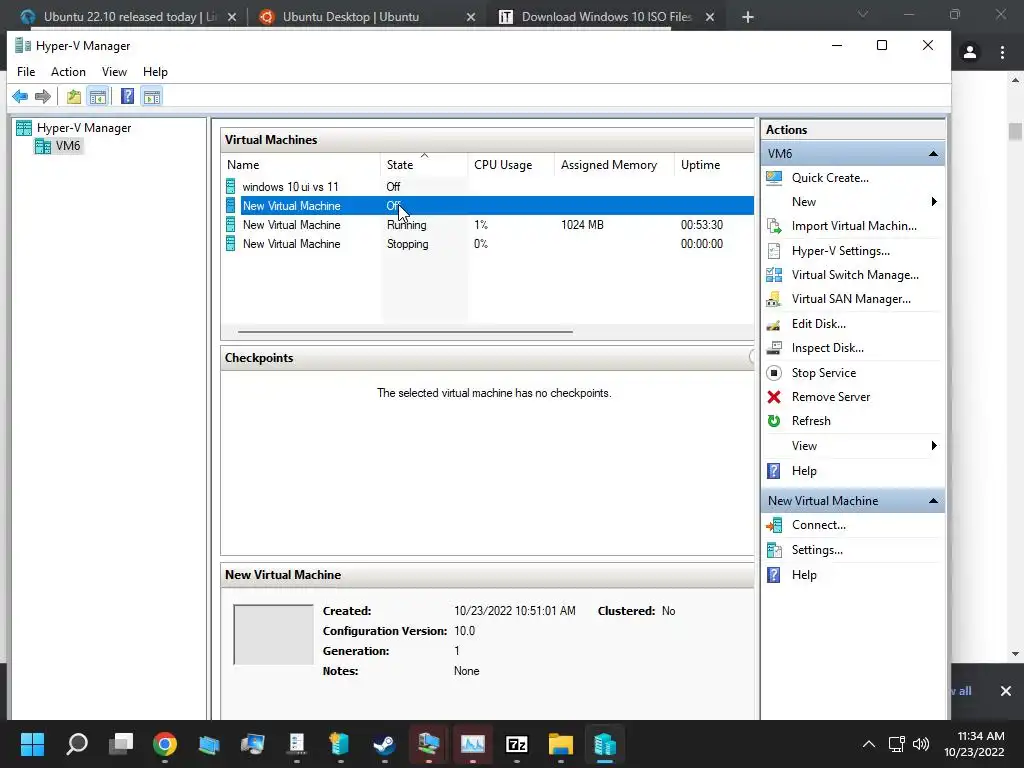Click Virtual Switch Manager... action

856,275
